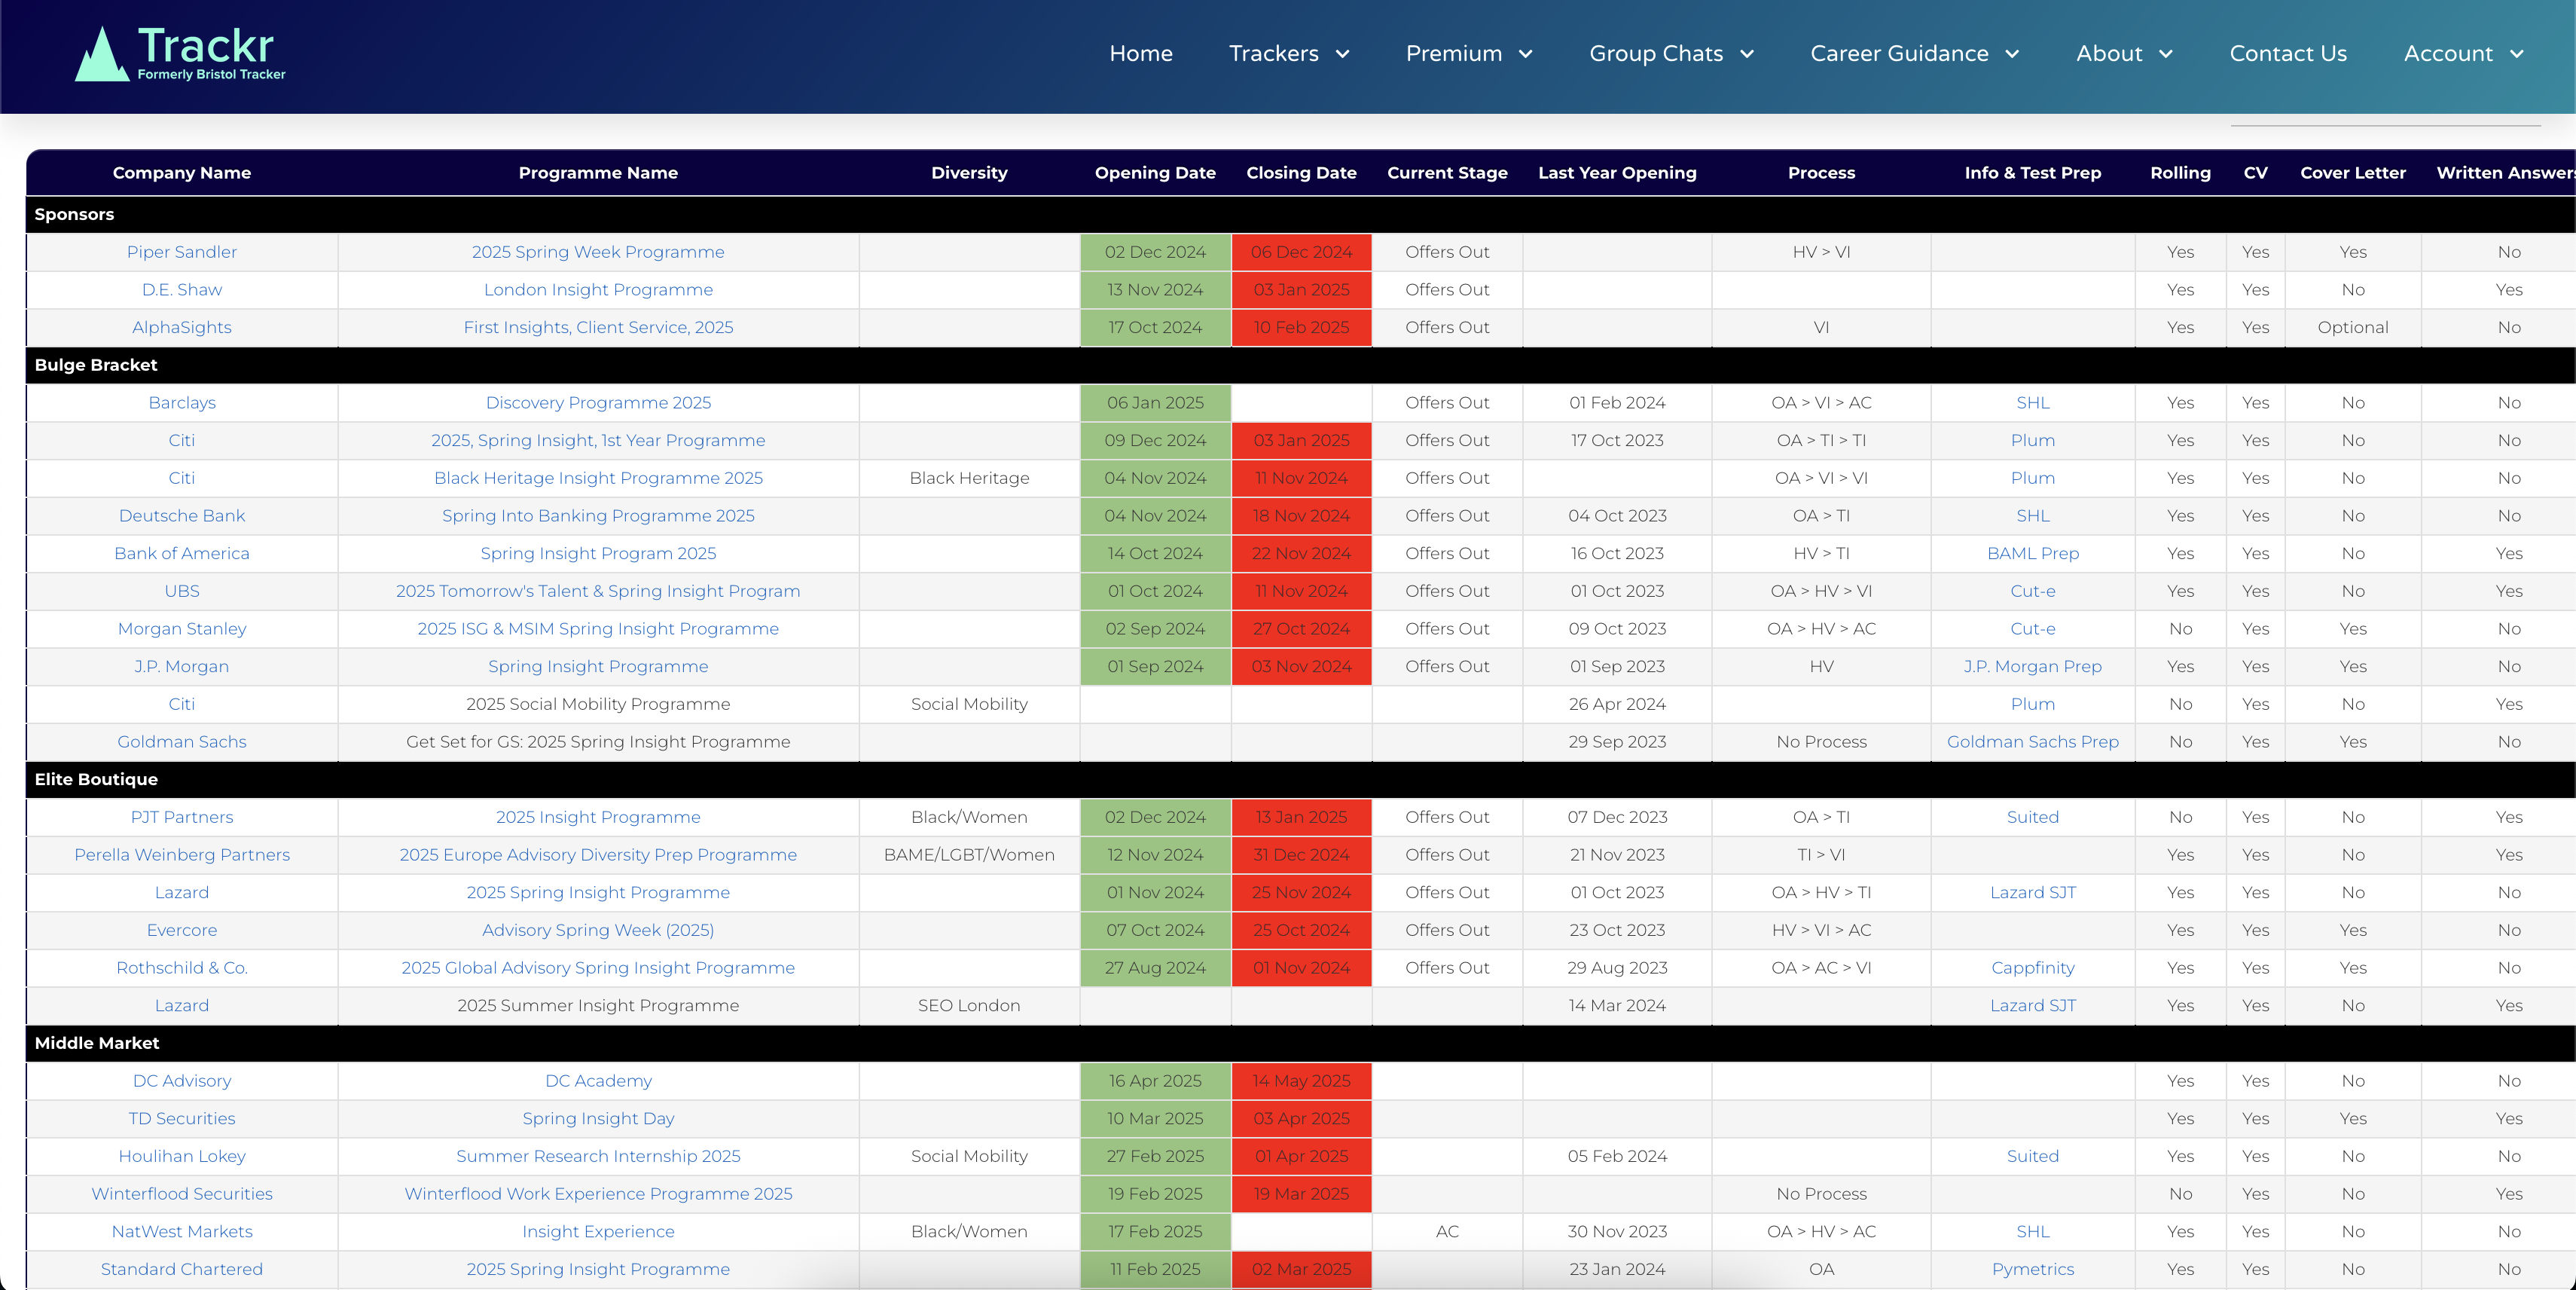Expand the About menu chevron
This screenshot has height=1290, width=2576.
tap(2166, 54)
